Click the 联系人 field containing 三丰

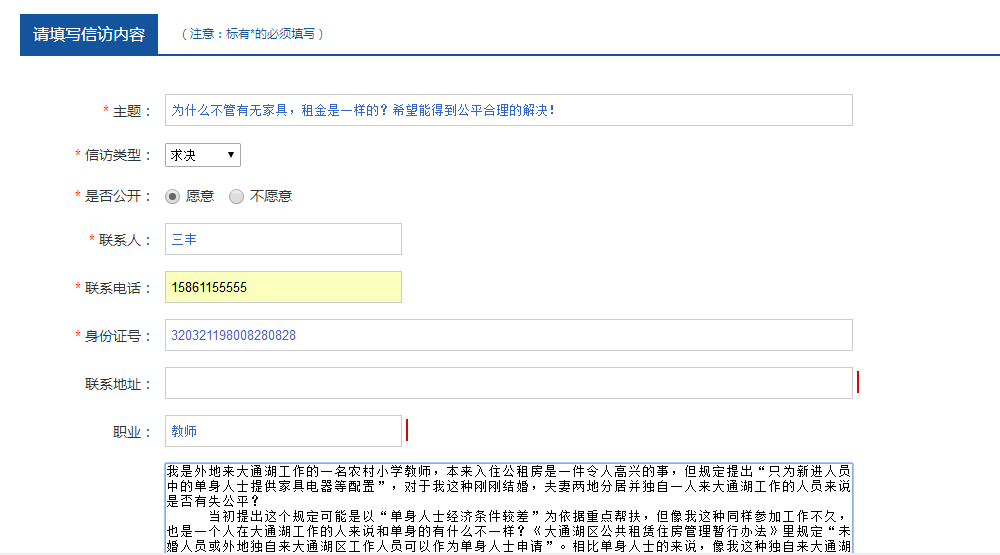pos(283,239)
